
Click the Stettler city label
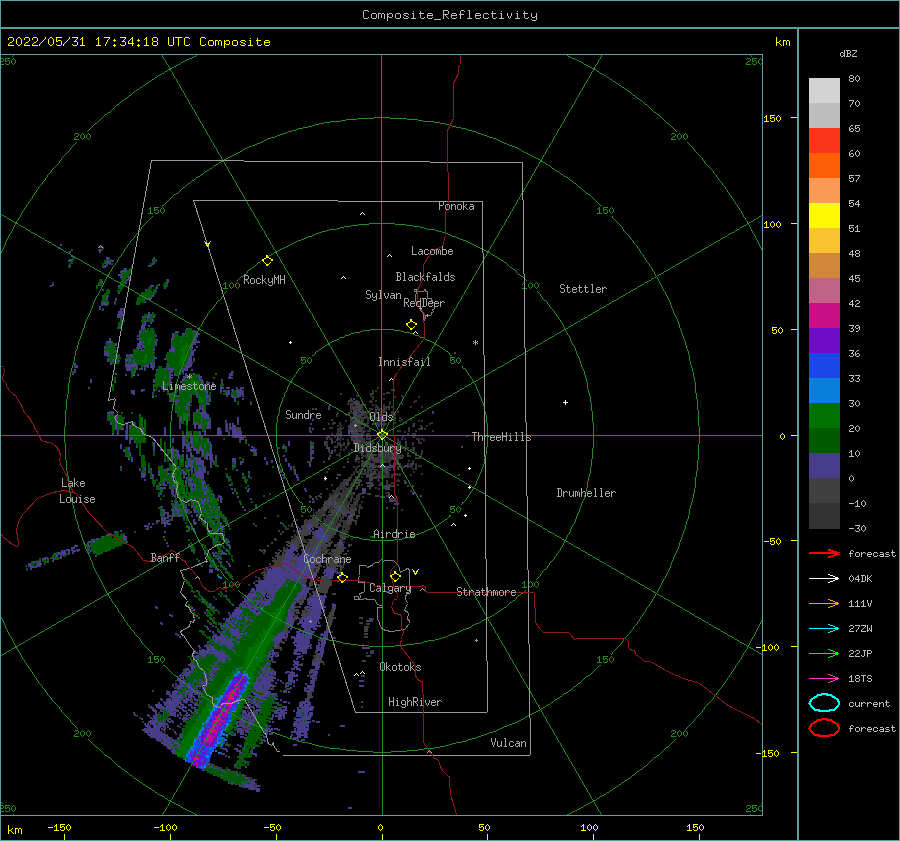583,289
